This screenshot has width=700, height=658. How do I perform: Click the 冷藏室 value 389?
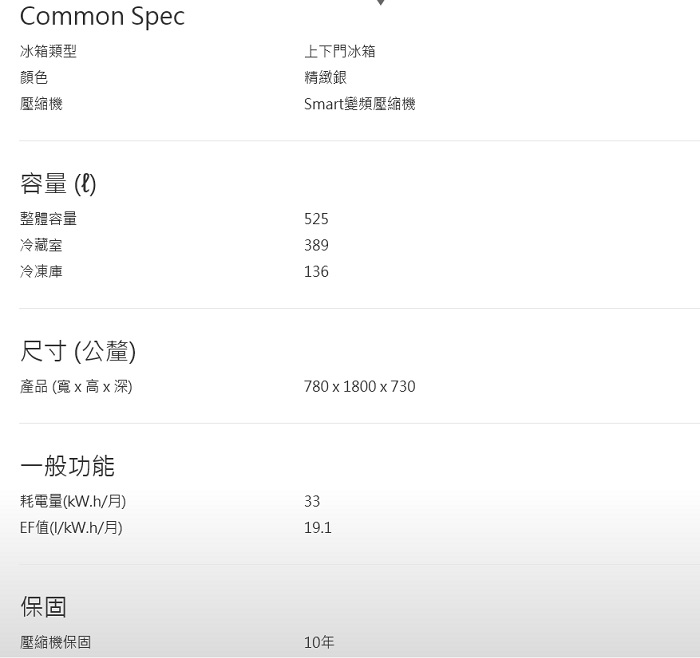pyautogui.click(x=317, y=245)
